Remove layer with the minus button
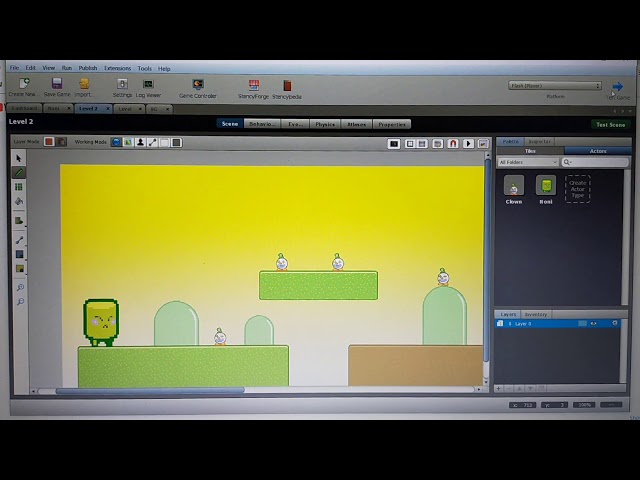The width and height of the screenshot is (640, 480). [x=509, y=389]
